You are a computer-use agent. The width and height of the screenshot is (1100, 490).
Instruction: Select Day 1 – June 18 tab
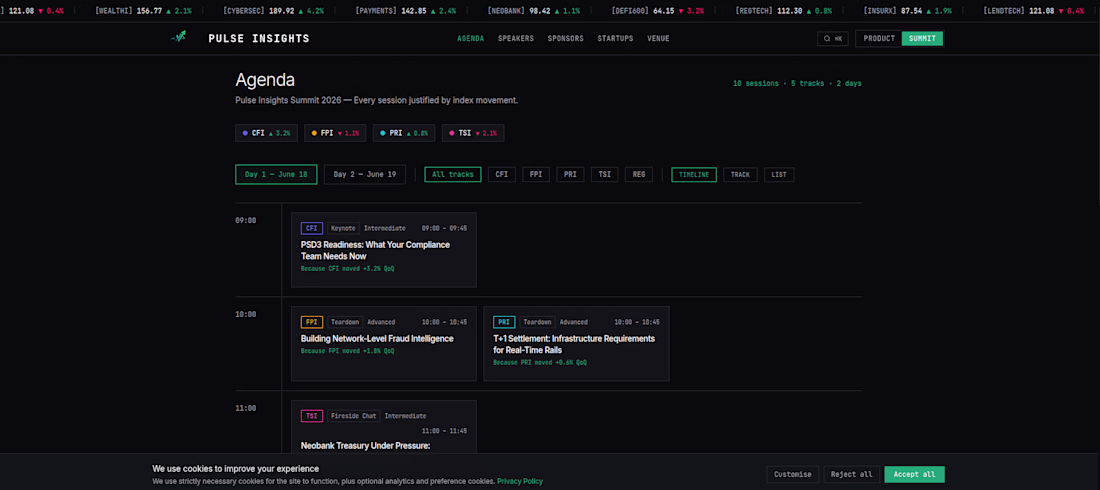[276, 174]
